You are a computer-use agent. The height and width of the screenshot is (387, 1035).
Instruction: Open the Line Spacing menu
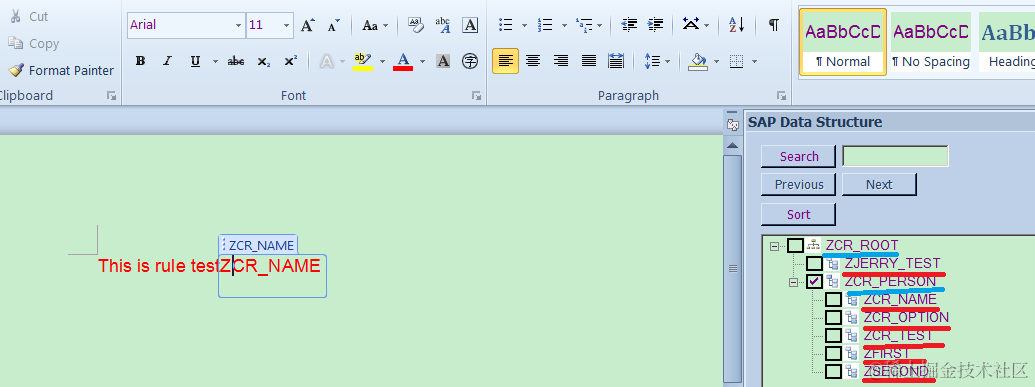(x=657, y=61)
